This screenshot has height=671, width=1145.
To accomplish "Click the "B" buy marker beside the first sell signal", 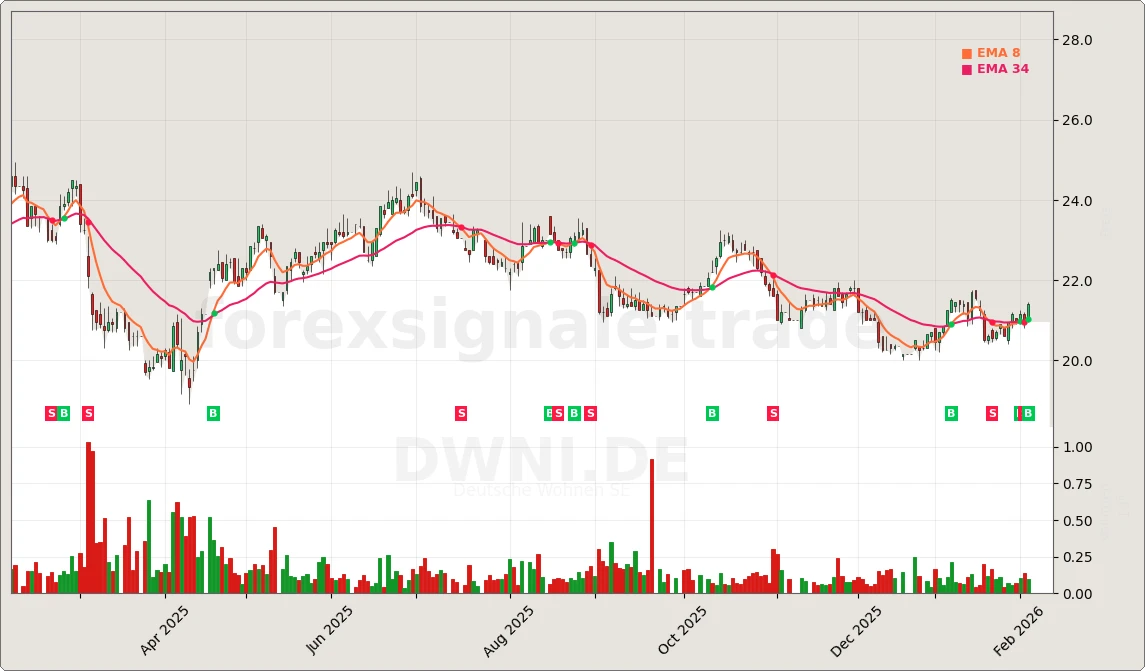I will (63, 412).
